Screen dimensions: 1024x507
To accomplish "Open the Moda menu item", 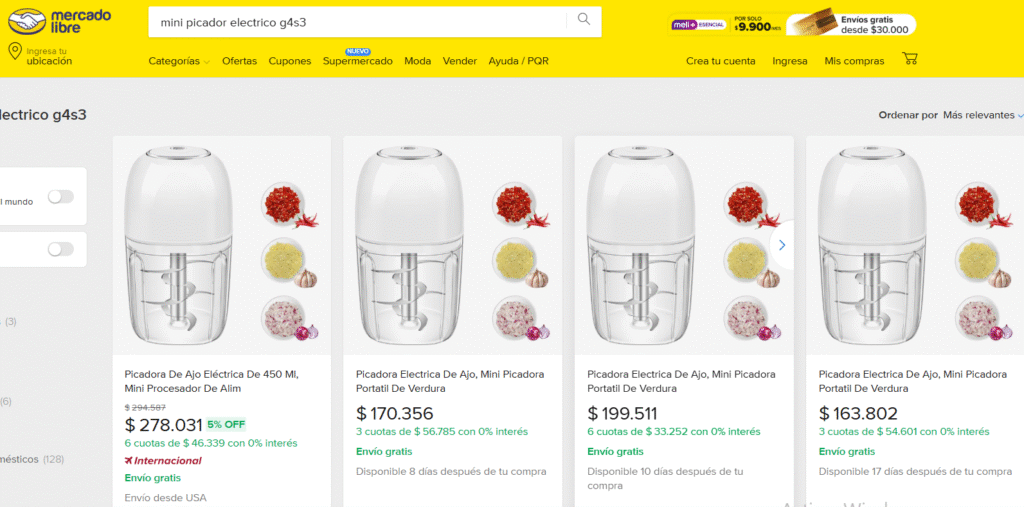I will pyautogui.click(x=417, y=61).
